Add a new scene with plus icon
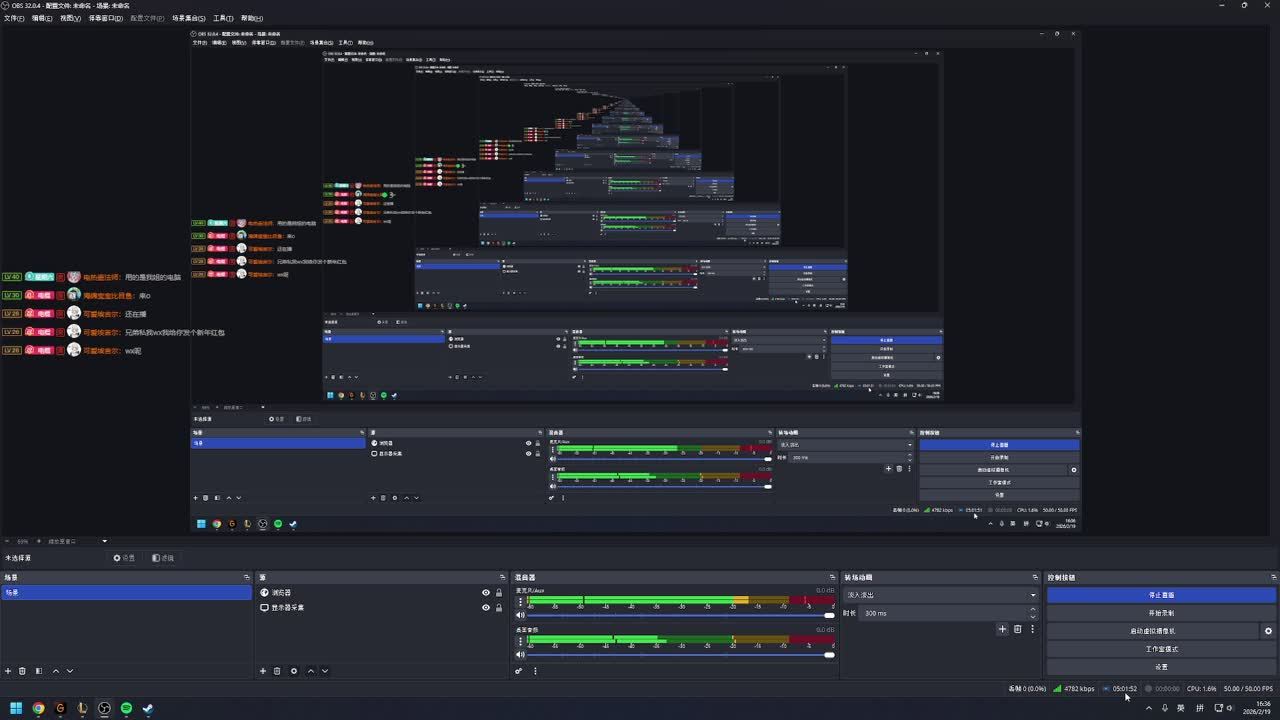 coord(8,671)
